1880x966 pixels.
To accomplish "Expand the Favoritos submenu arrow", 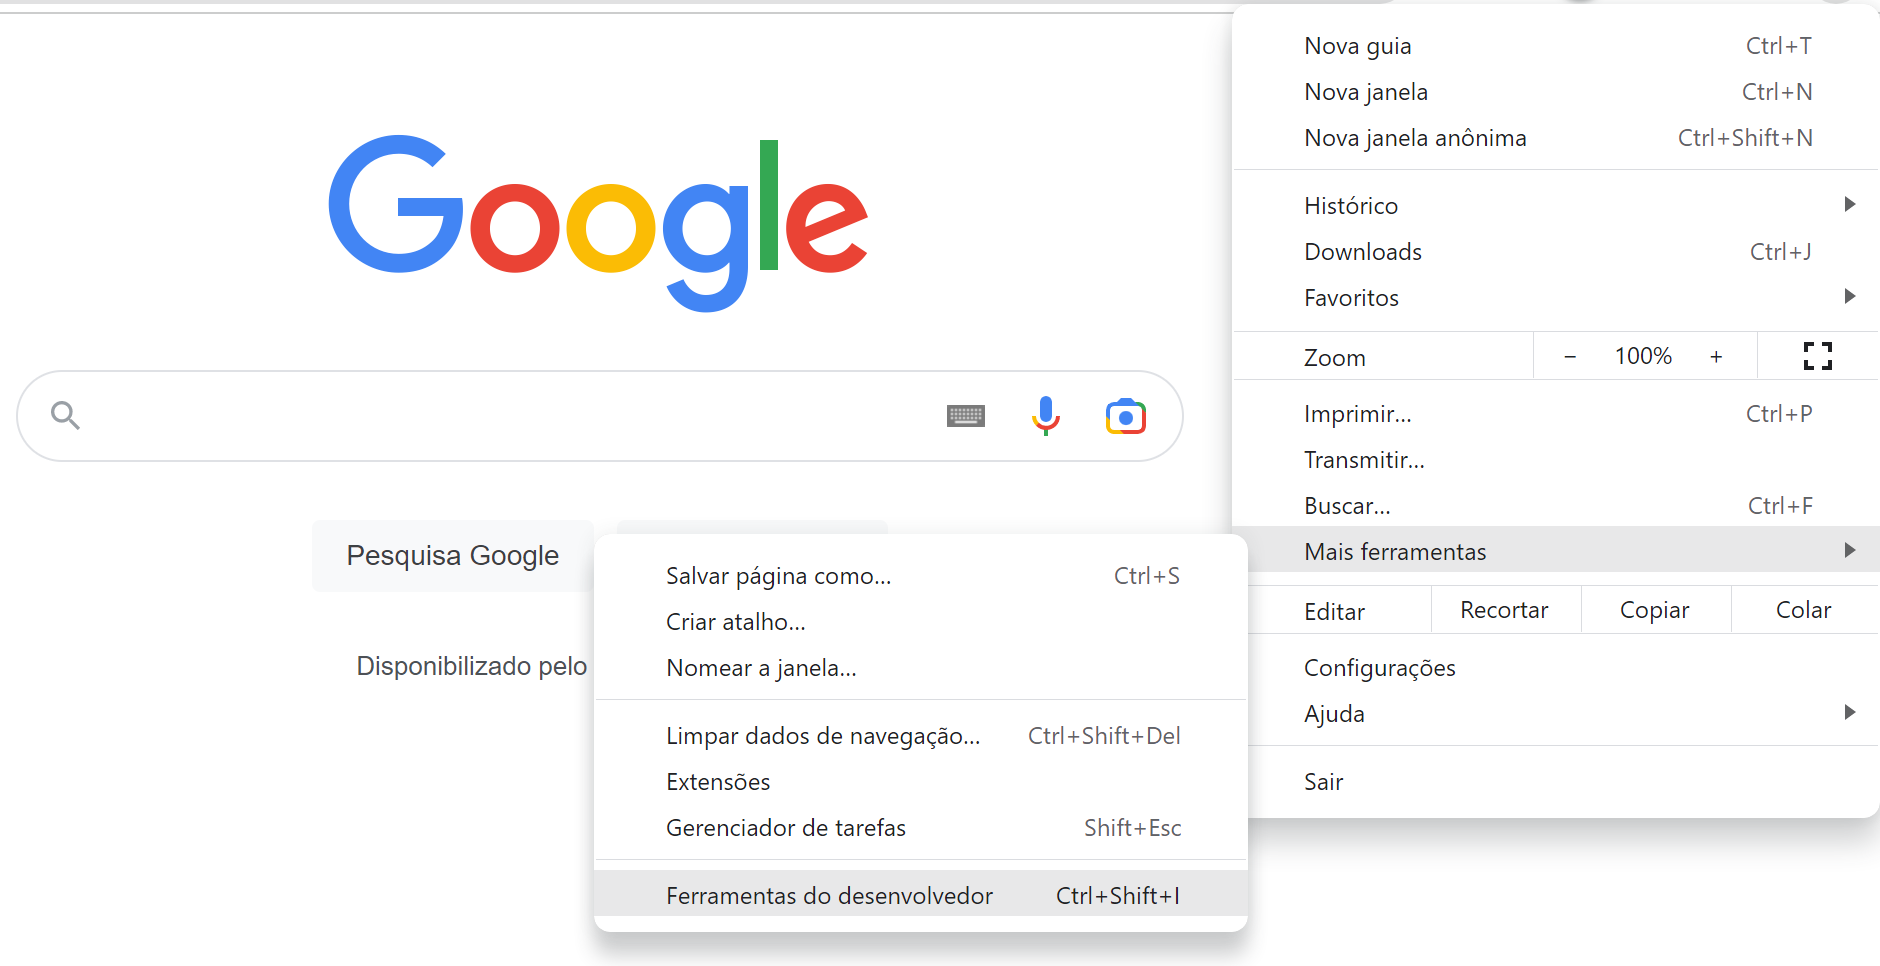I will click(x=1850, y=296).
